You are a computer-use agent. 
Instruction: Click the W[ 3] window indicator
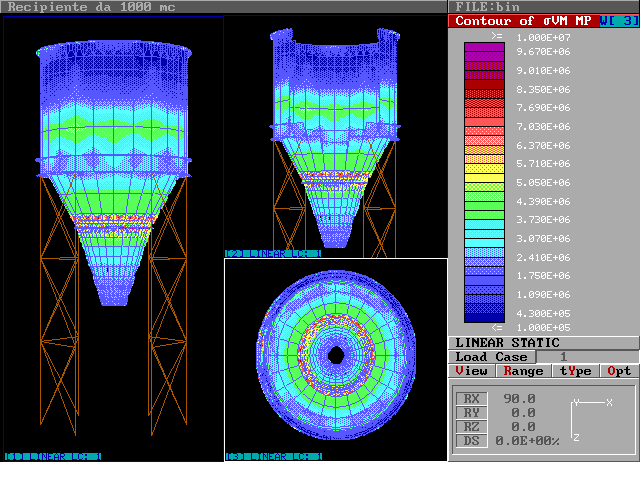click(619, 21)
